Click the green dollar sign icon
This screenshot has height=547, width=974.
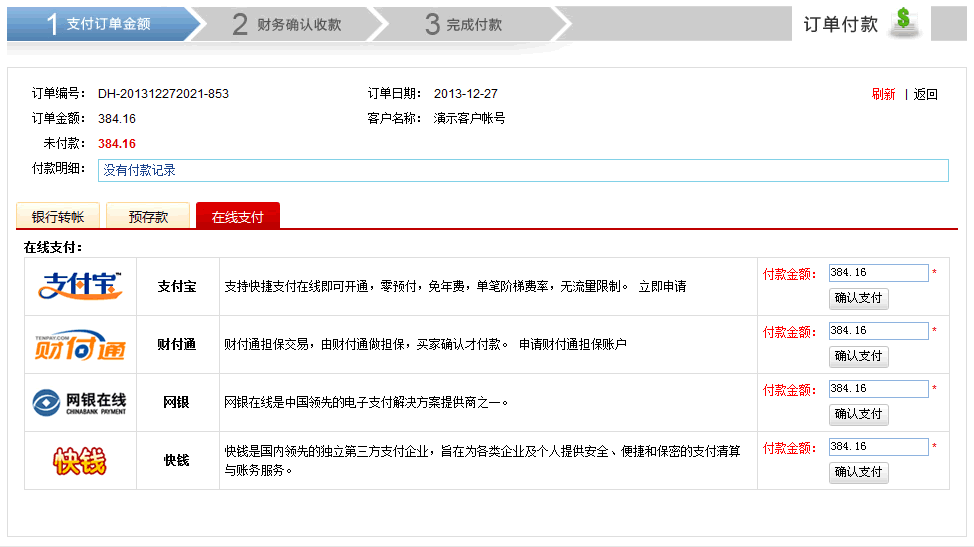pyautogui.click(x=904, y=22)
